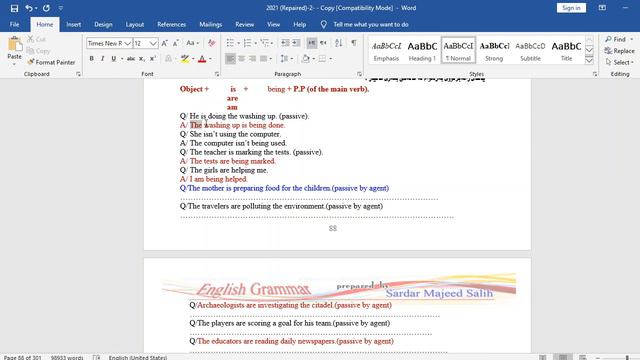Apply bullet list formatting
Image resolution: width=640 pixels, height=360 pixels.
tap(230, 43)
